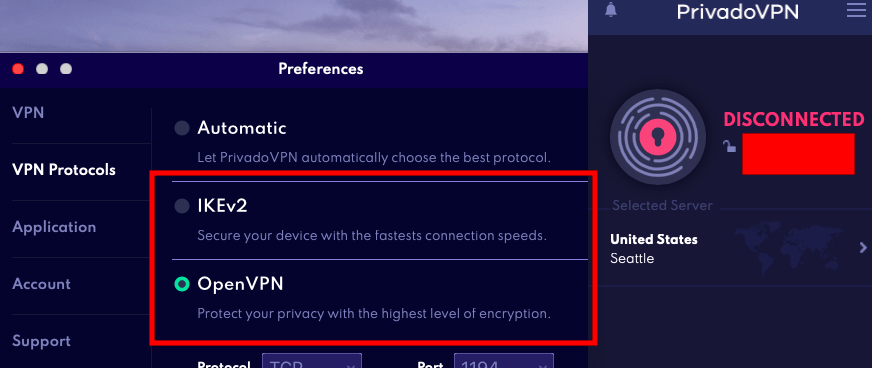This screenshot has height=368, width=872.
Task: Open the PrivadoVPN hamburger menu
Action: pos(856,9)
